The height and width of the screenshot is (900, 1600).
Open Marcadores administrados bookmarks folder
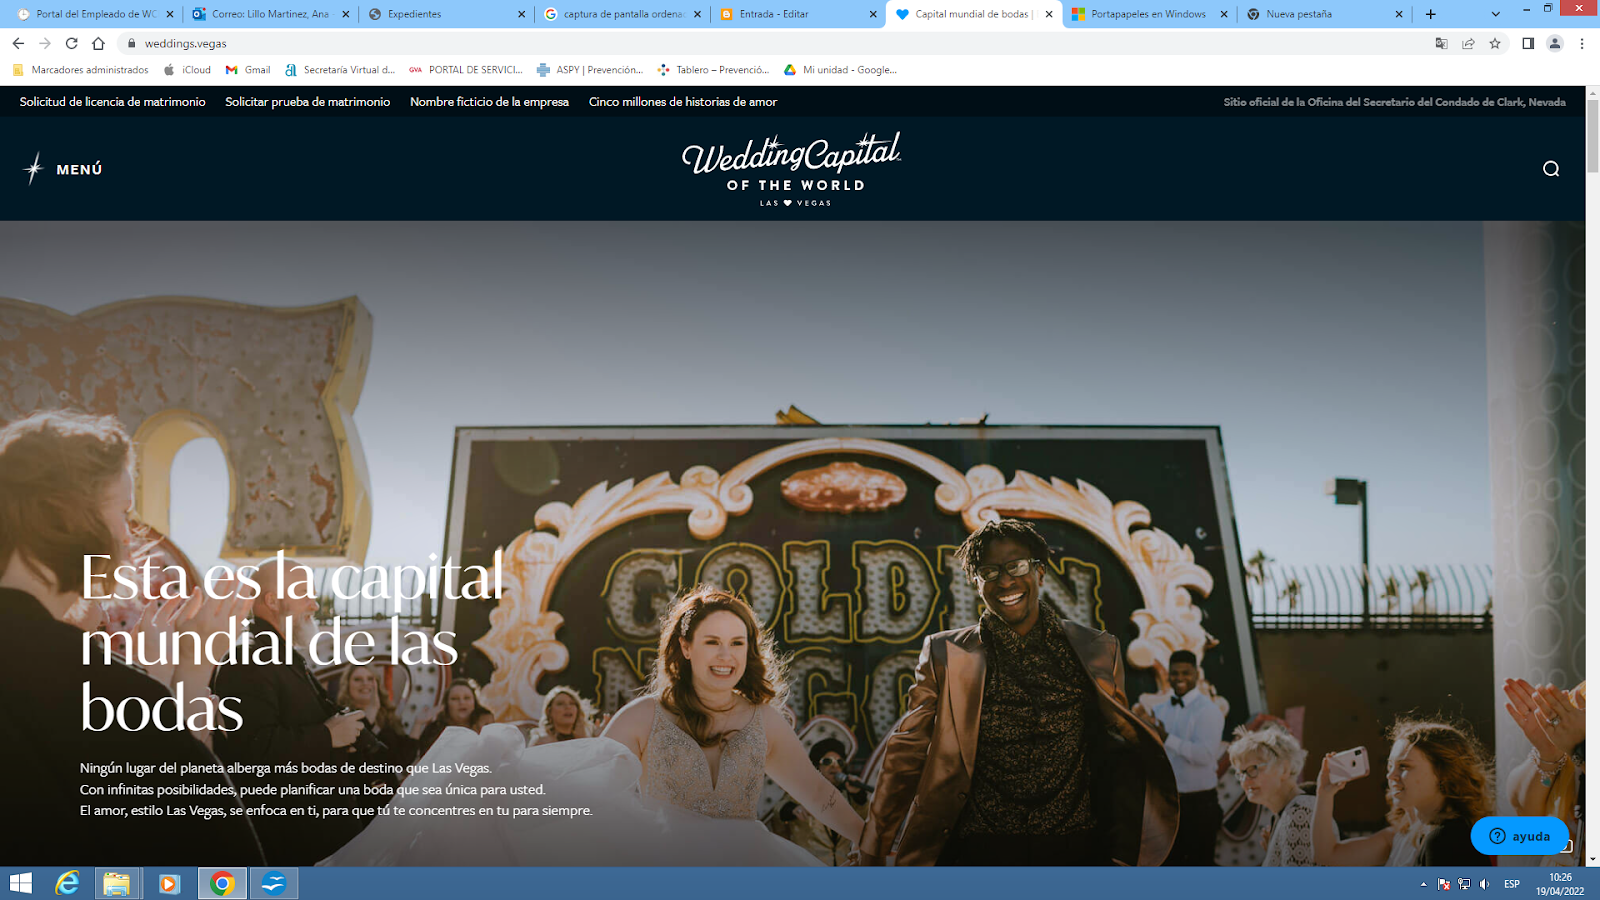tap(80, 70)
